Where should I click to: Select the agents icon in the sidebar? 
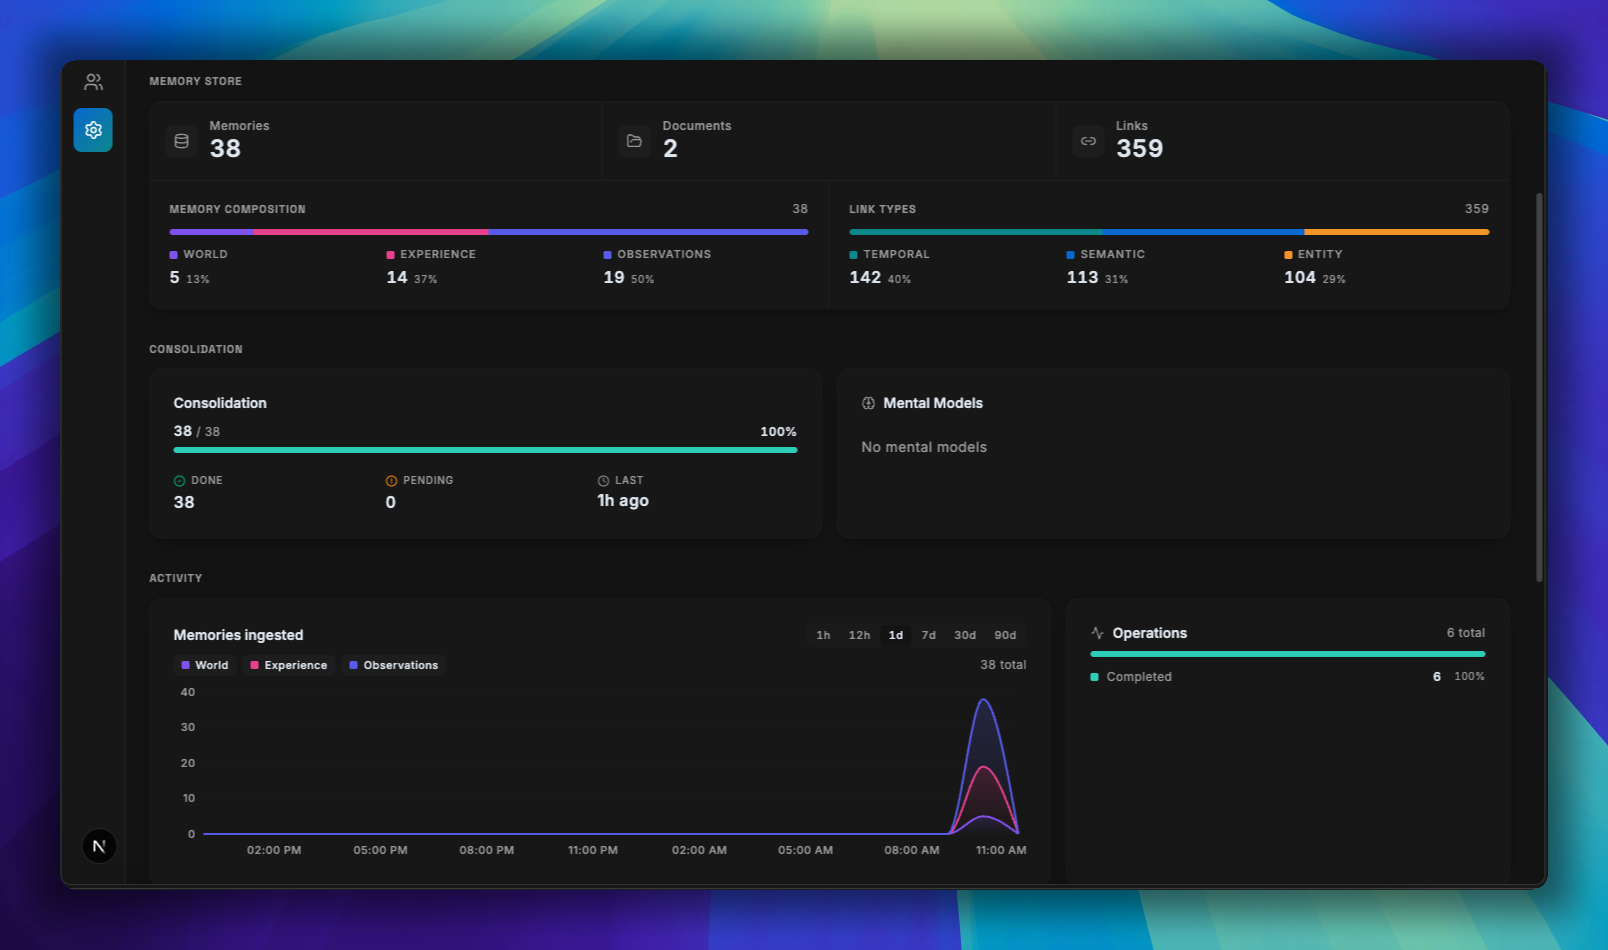click(93, 82)
